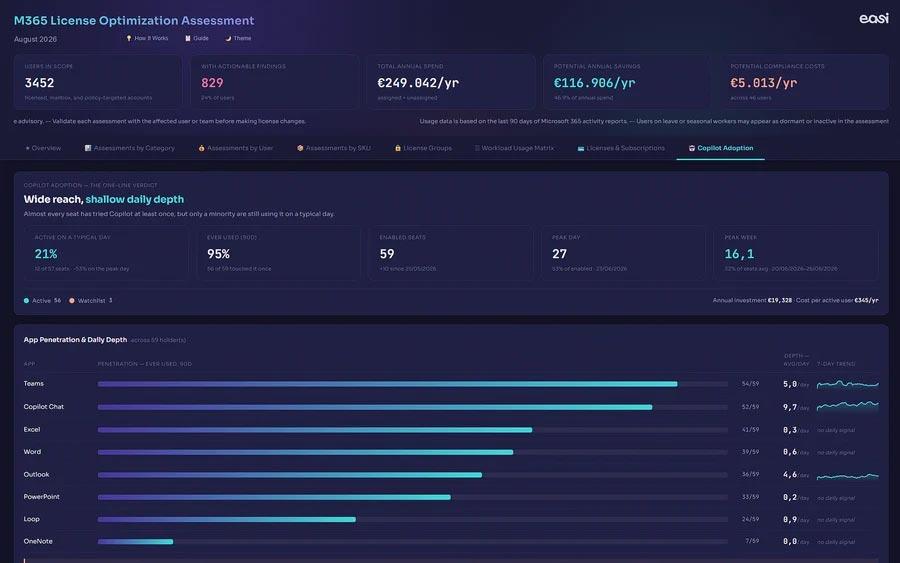Click the '41/59' penetration count for Excel
This screenshot has width=900, height=563.
click(x=750, y=430)
